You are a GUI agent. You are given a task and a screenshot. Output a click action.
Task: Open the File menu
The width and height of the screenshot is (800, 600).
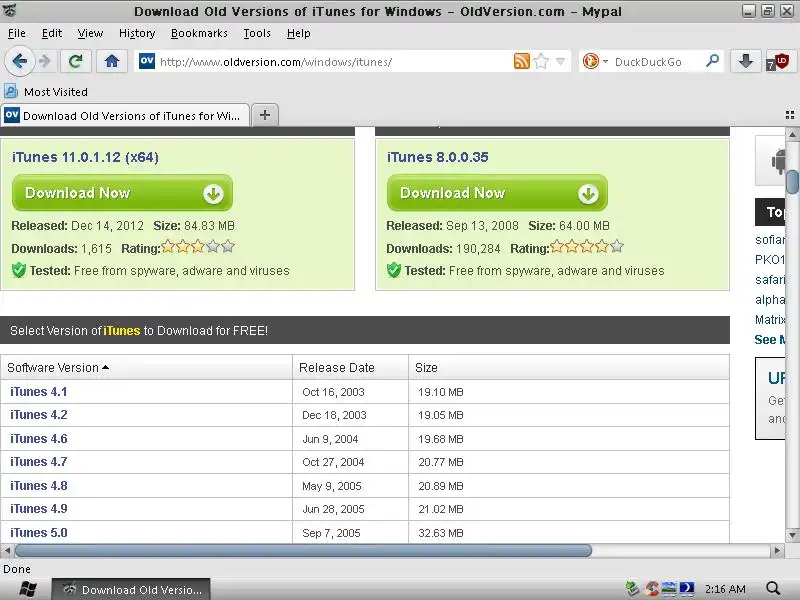17,33
